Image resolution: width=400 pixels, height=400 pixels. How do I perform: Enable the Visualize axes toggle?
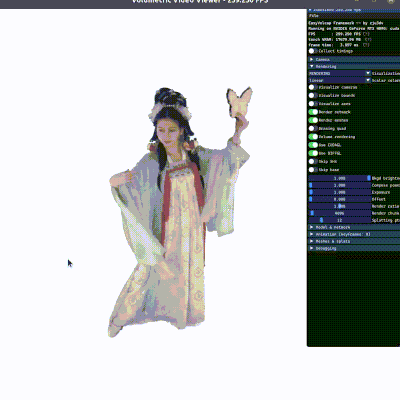coord(313,104)
